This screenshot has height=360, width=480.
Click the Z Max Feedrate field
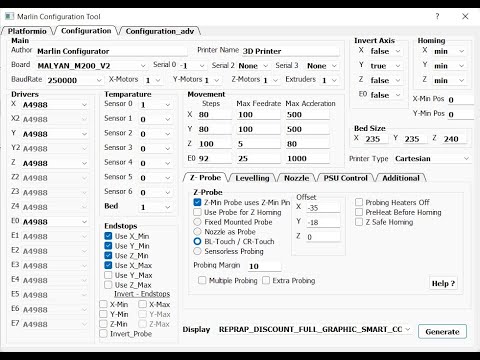pyautogui.click(x=258, y=144)
